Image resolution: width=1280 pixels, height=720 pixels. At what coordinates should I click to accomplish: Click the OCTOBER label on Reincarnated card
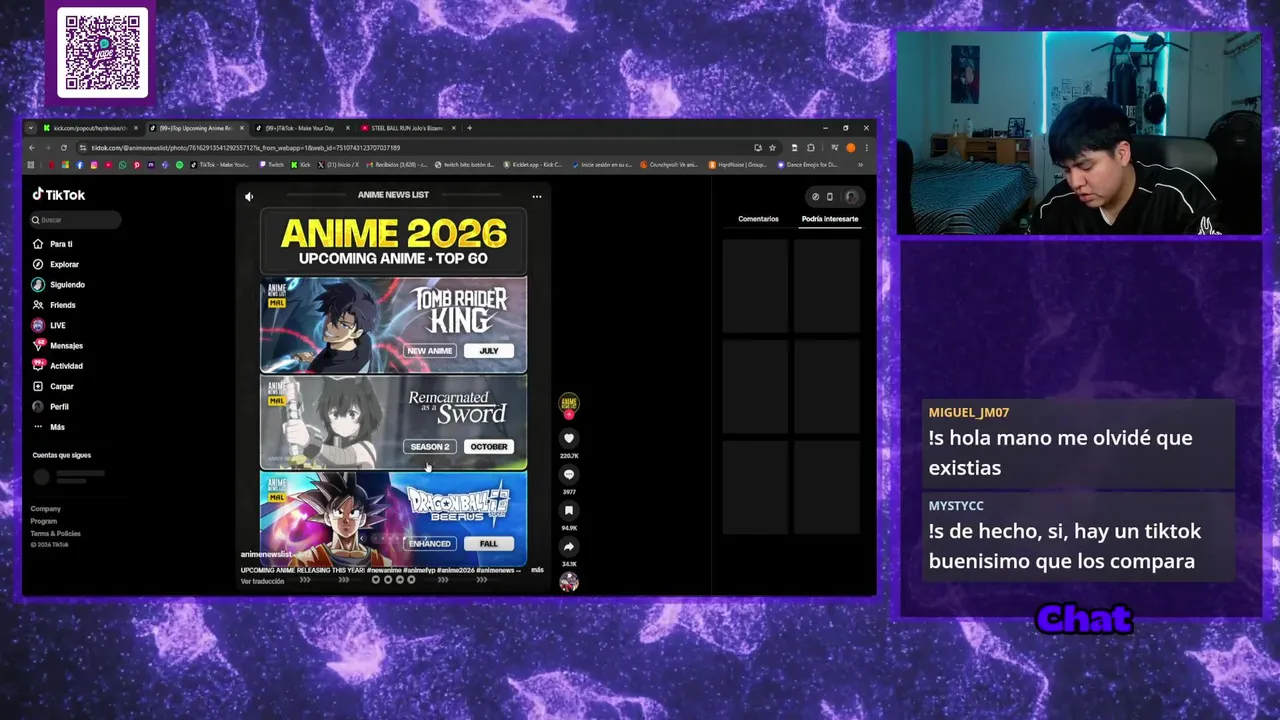[x=489, y=447]
